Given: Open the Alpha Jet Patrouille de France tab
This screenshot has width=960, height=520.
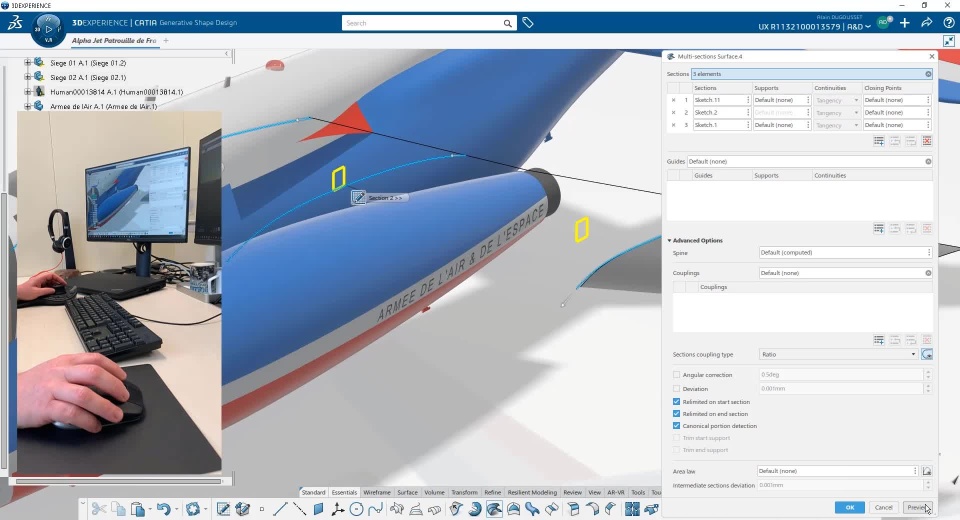Looking at the screenshot, I should click(114, 40).
